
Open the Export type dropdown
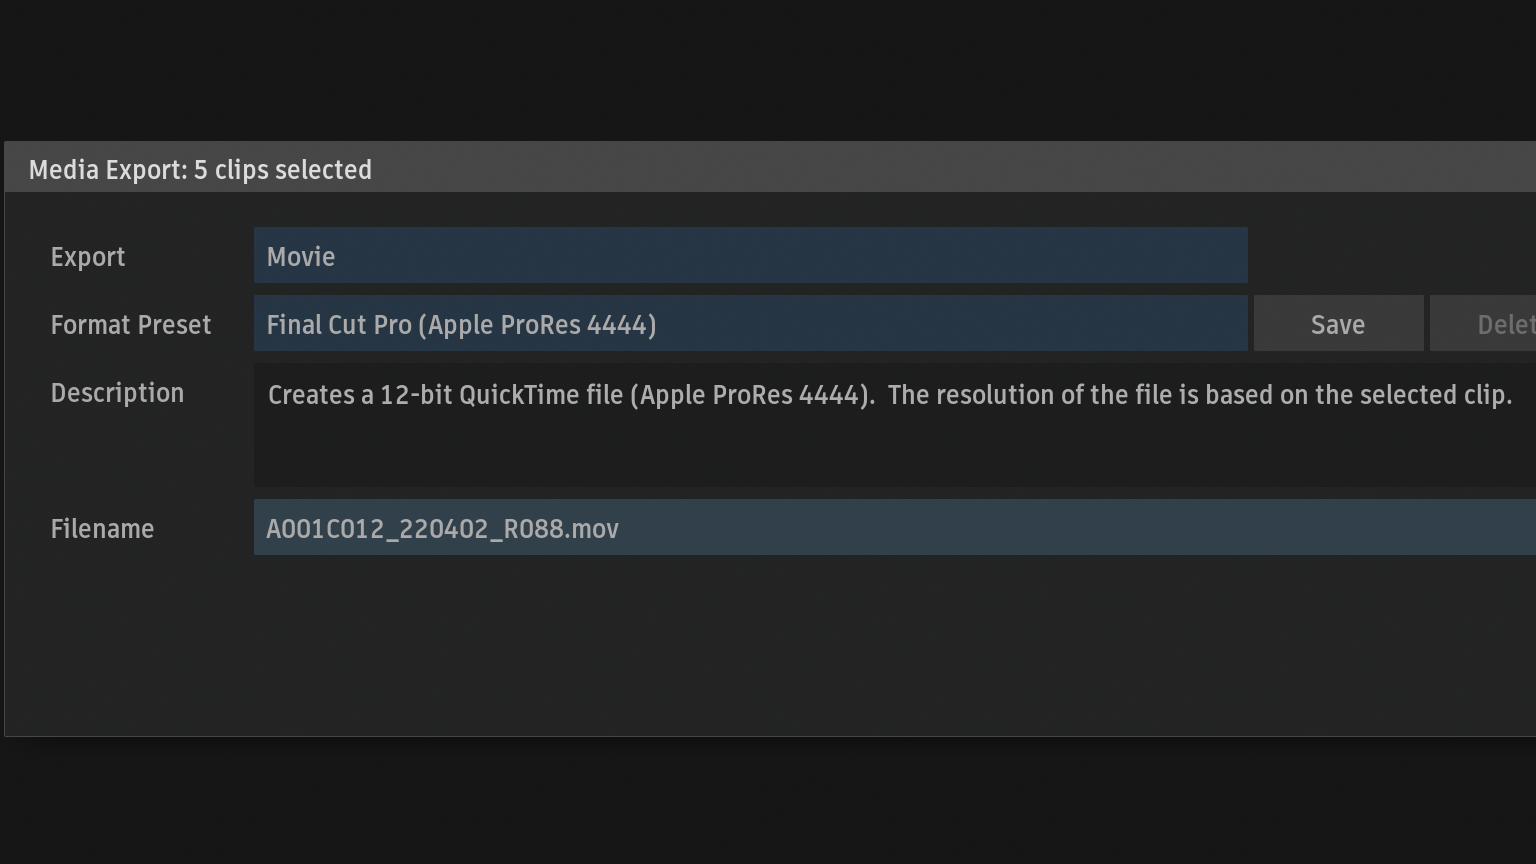tap(750, 256)
